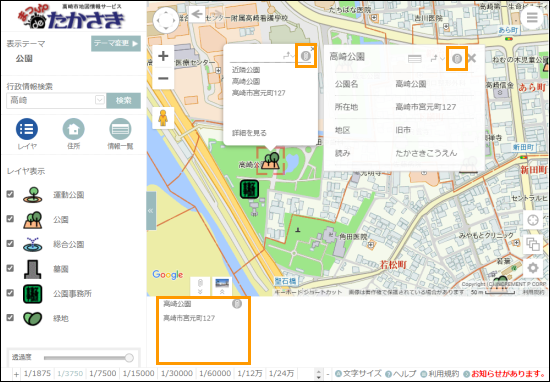Image resolution: width=550 pixels, height=382 pixels.
Task: Click the テーマ変更 button
Action: (x=116, y=43)
